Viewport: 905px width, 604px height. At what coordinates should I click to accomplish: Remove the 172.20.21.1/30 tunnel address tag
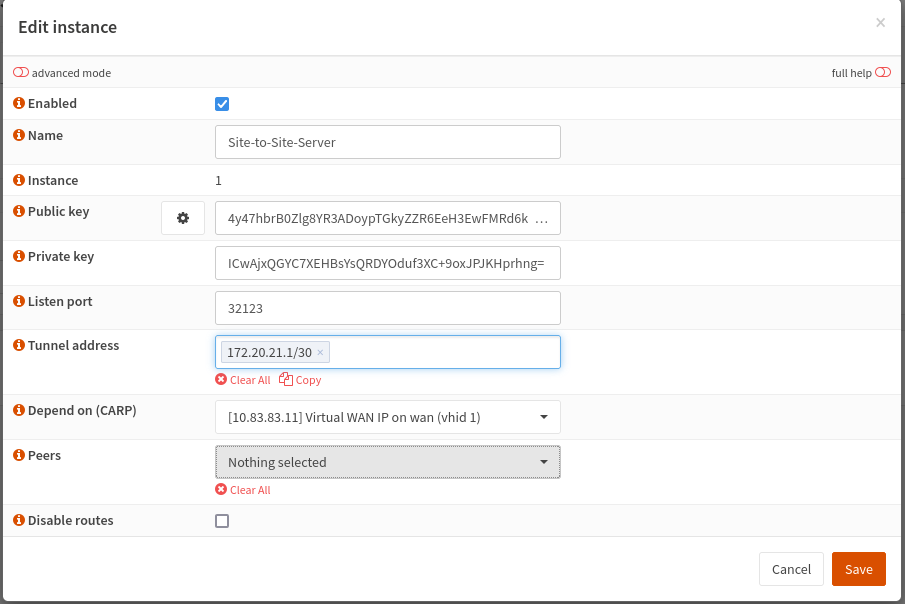[x=320, y=353]
